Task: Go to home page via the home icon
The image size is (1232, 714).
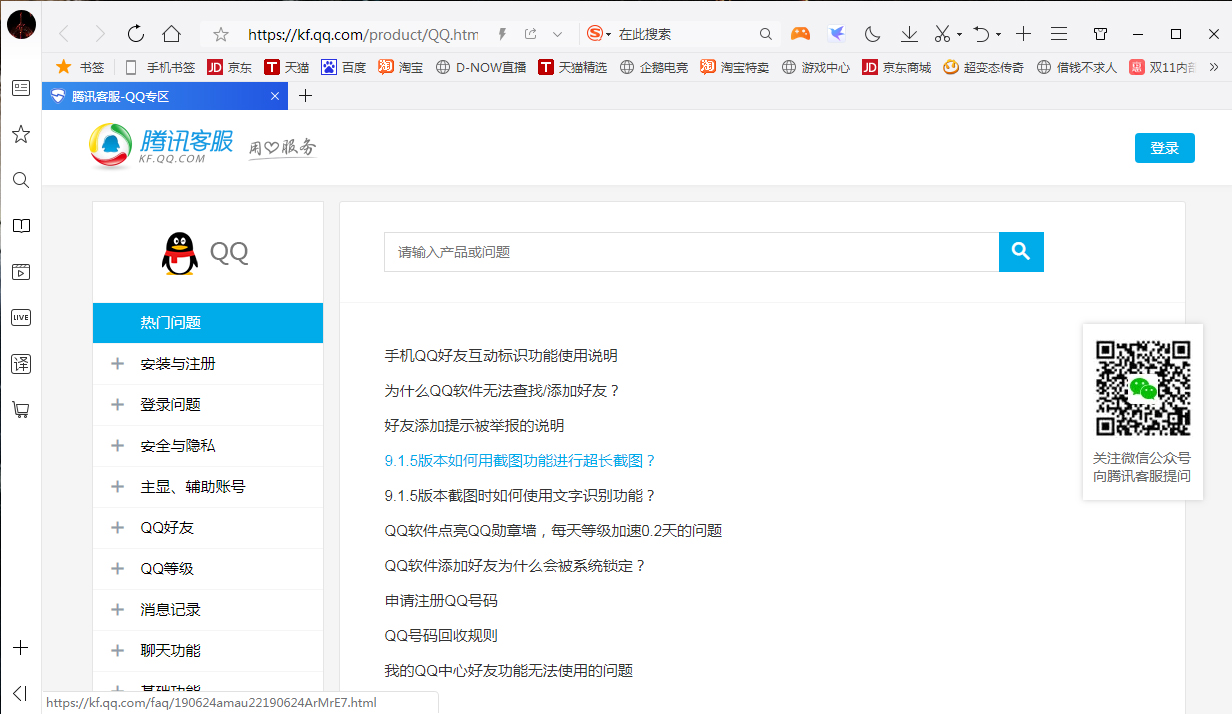Action: [171, 32]
